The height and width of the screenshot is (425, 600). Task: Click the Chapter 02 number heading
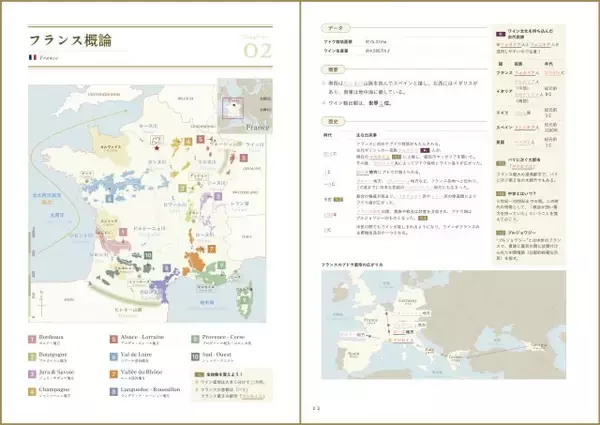pos(256,50)
